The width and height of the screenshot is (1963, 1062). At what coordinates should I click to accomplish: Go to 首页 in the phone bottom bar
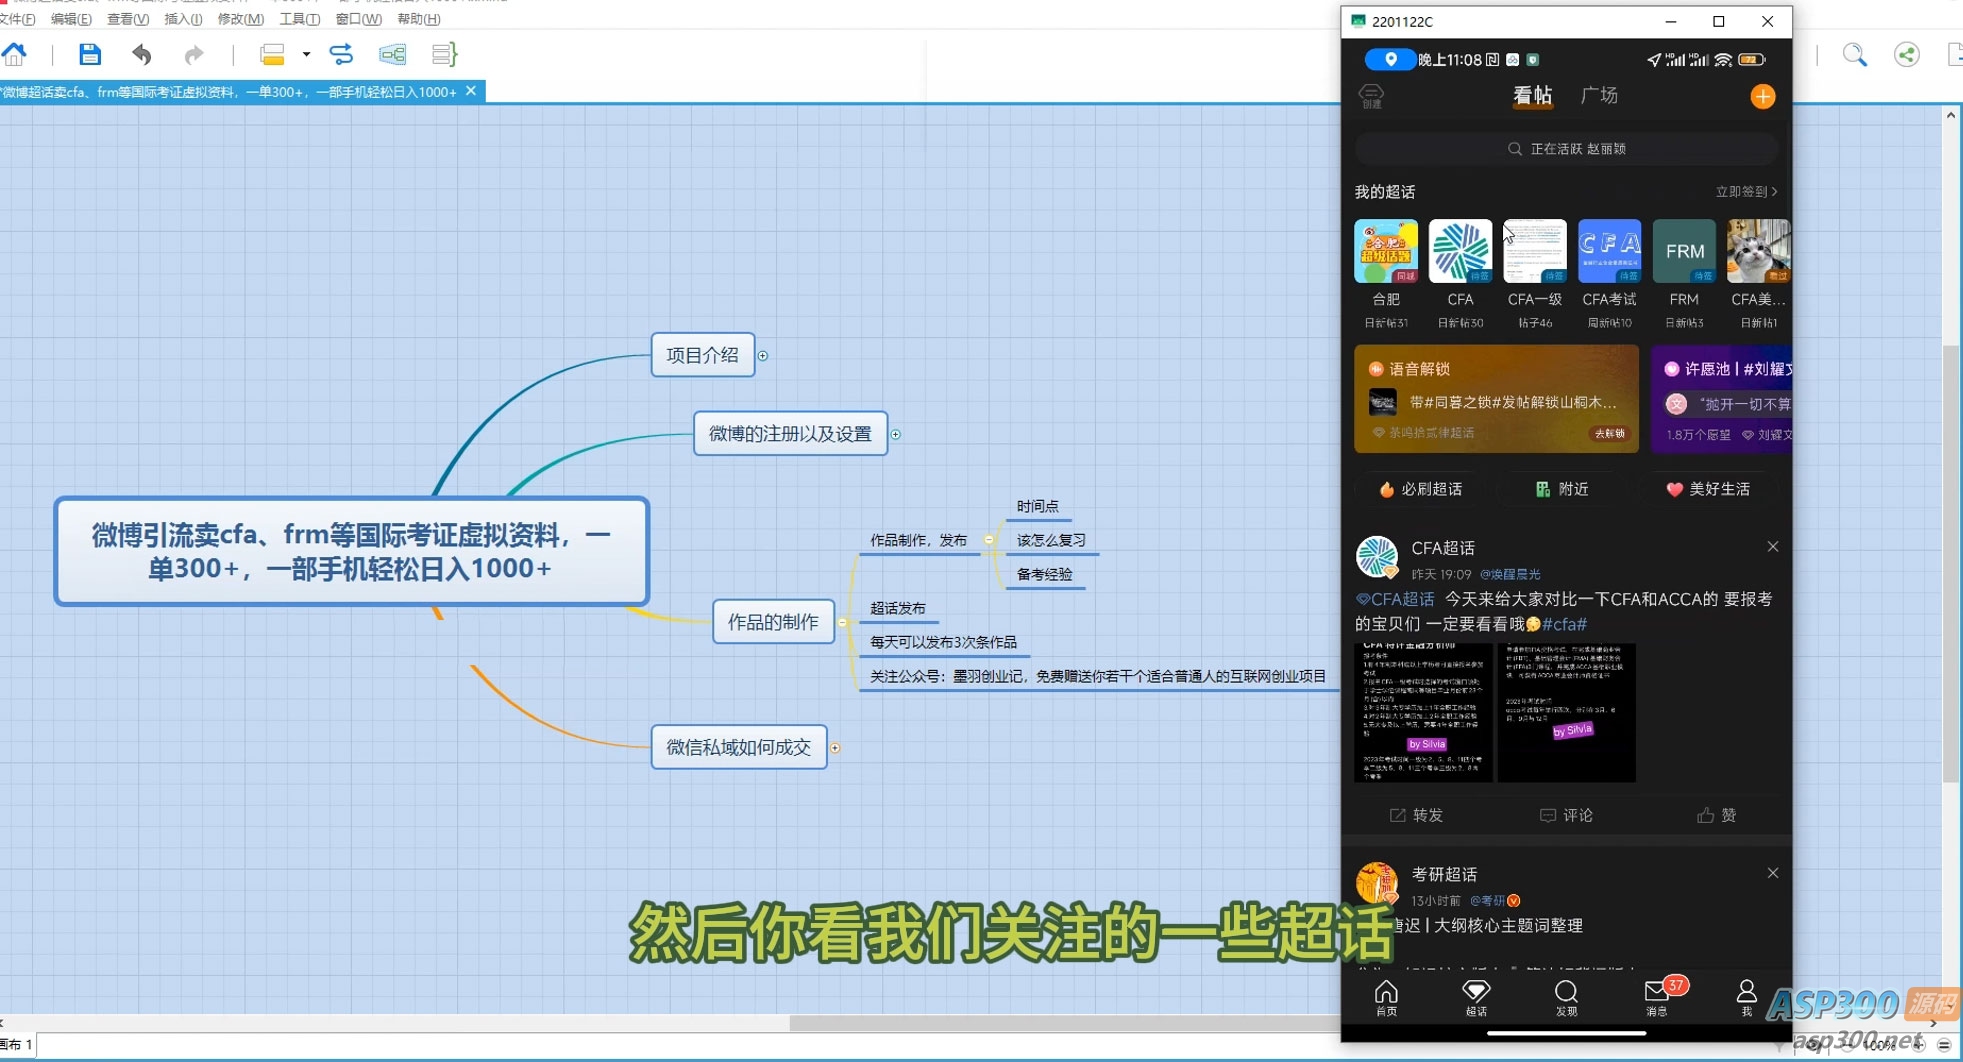(1386, 998)
